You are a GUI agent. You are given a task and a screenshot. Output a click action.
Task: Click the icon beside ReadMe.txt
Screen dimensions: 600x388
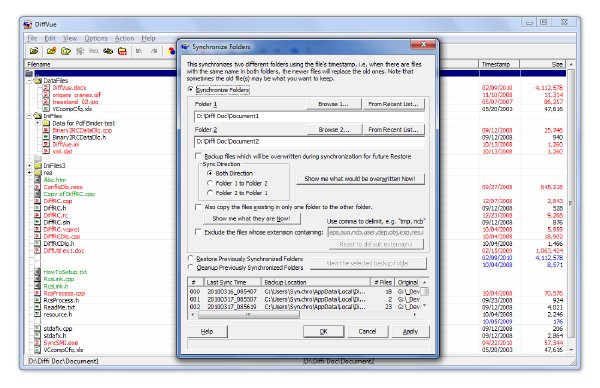pyautogui.click(x=38, y=307)
